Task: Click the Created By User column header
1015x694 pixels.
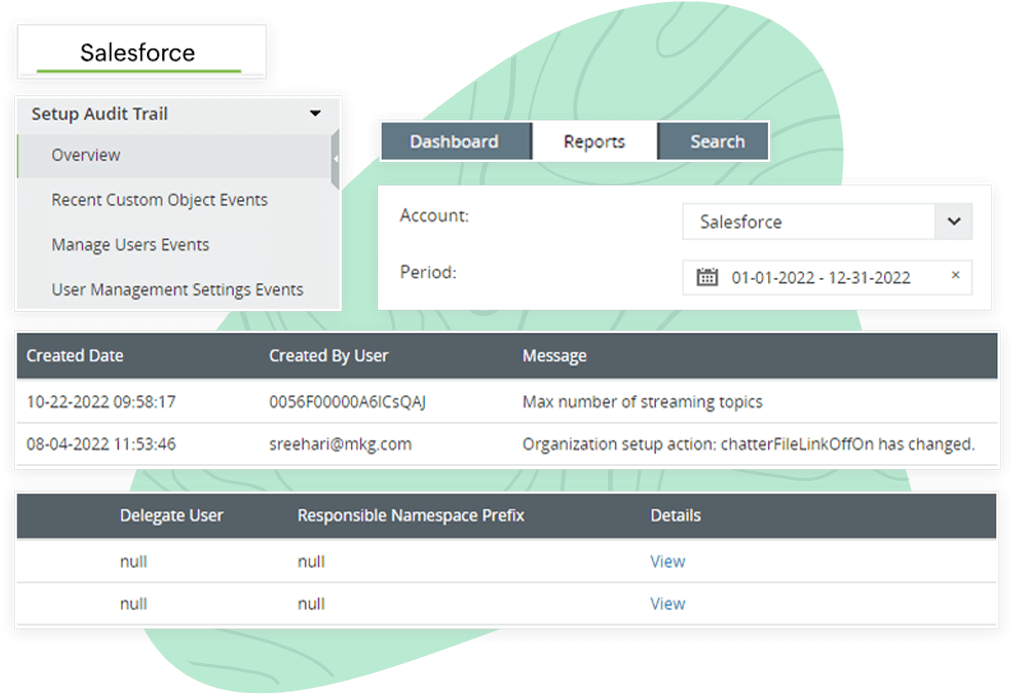Action: click(x=328, y=355)
